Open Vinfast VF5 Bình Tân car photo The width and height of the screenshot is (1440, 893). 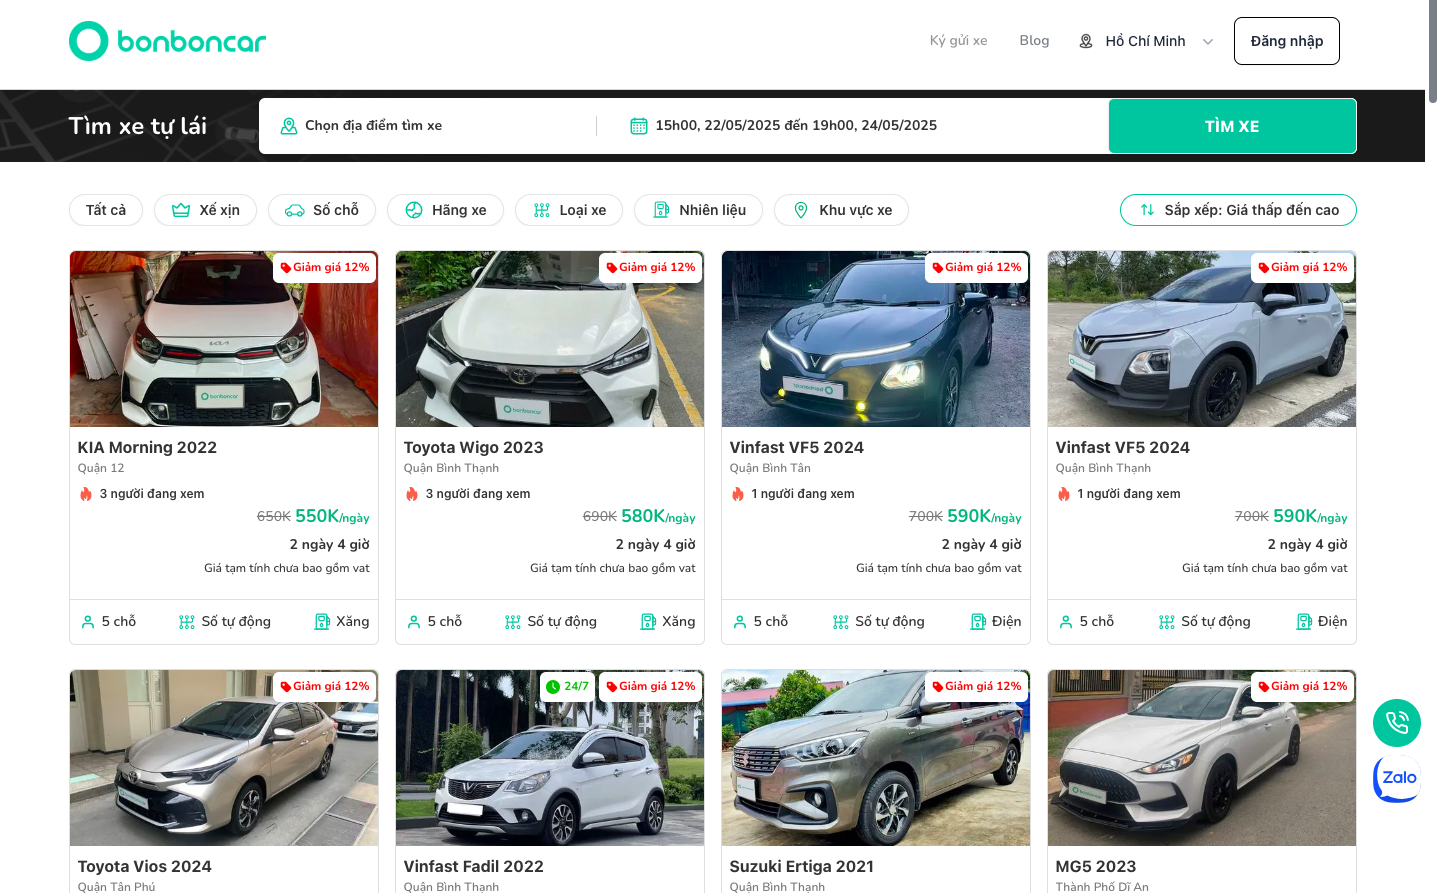876,339
